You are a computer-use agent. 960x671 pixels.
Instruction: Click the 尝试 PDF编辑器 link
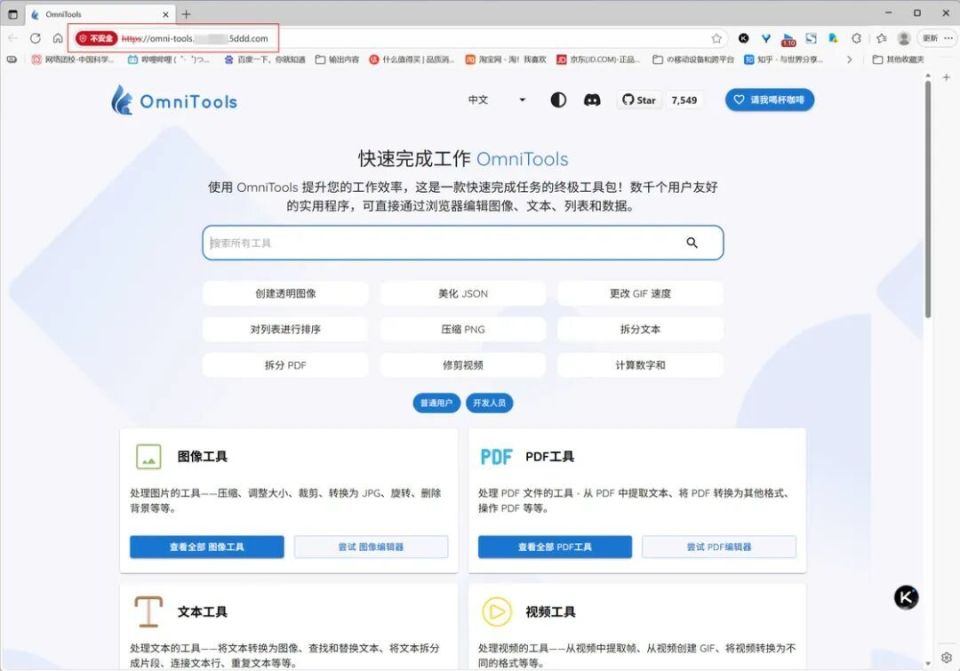tap(719, 547)
